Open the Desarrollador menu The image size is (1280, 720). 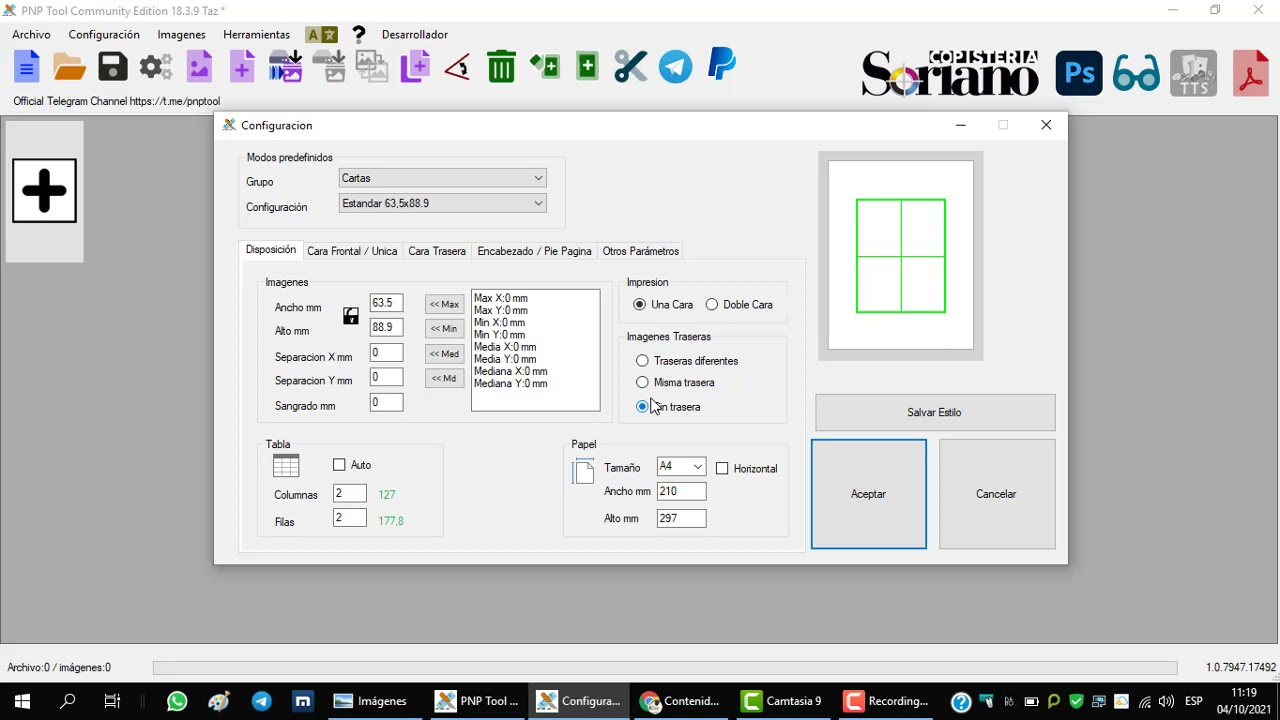click(x=414, y=34)
